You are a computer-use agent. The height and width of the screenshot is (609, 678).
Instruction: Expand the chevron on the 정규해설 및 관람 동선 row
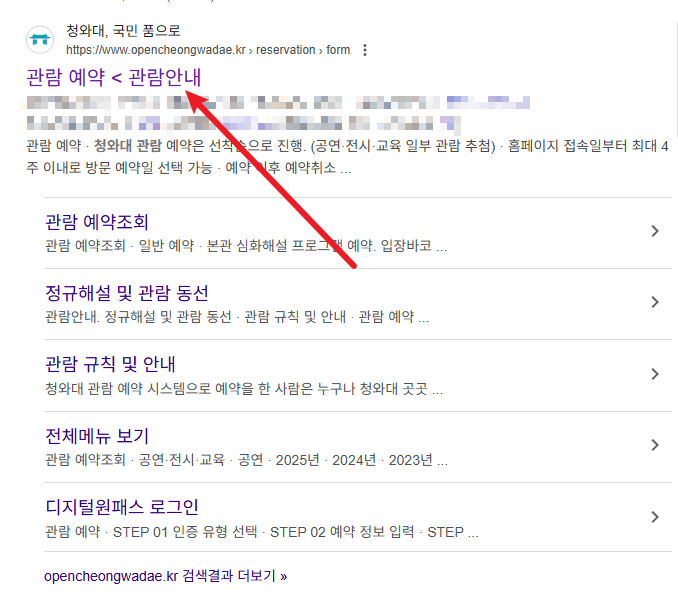tap(655, 302)
